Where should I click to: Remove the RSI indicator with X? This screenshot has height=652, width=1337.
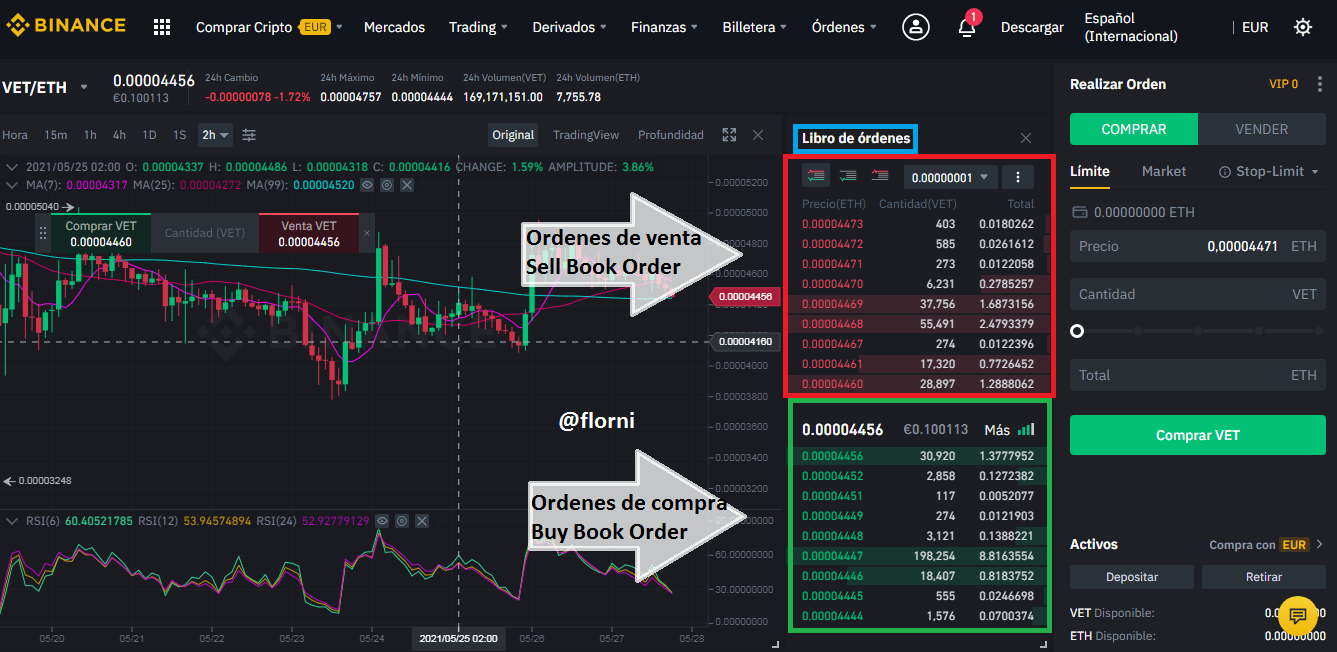pyautogui.click(x=421, y=521)
